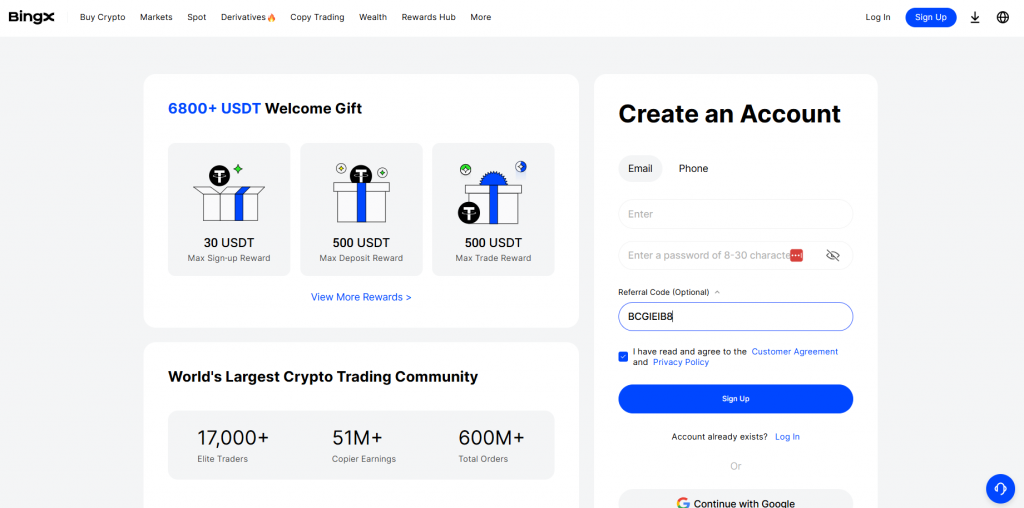The width and height of the screenshot is (1024, 508).
Task: Open View More Rewards link
Action: click(361, 297)
